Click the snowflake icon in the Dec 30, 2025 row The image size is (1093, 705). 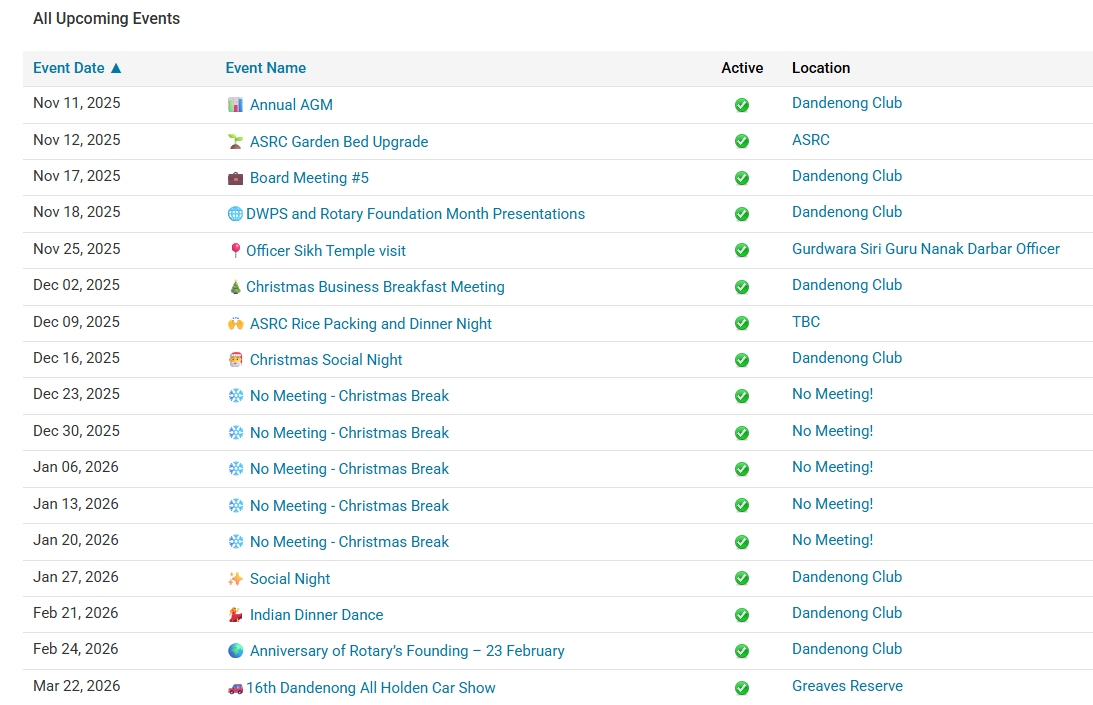(x=236, y=432)
